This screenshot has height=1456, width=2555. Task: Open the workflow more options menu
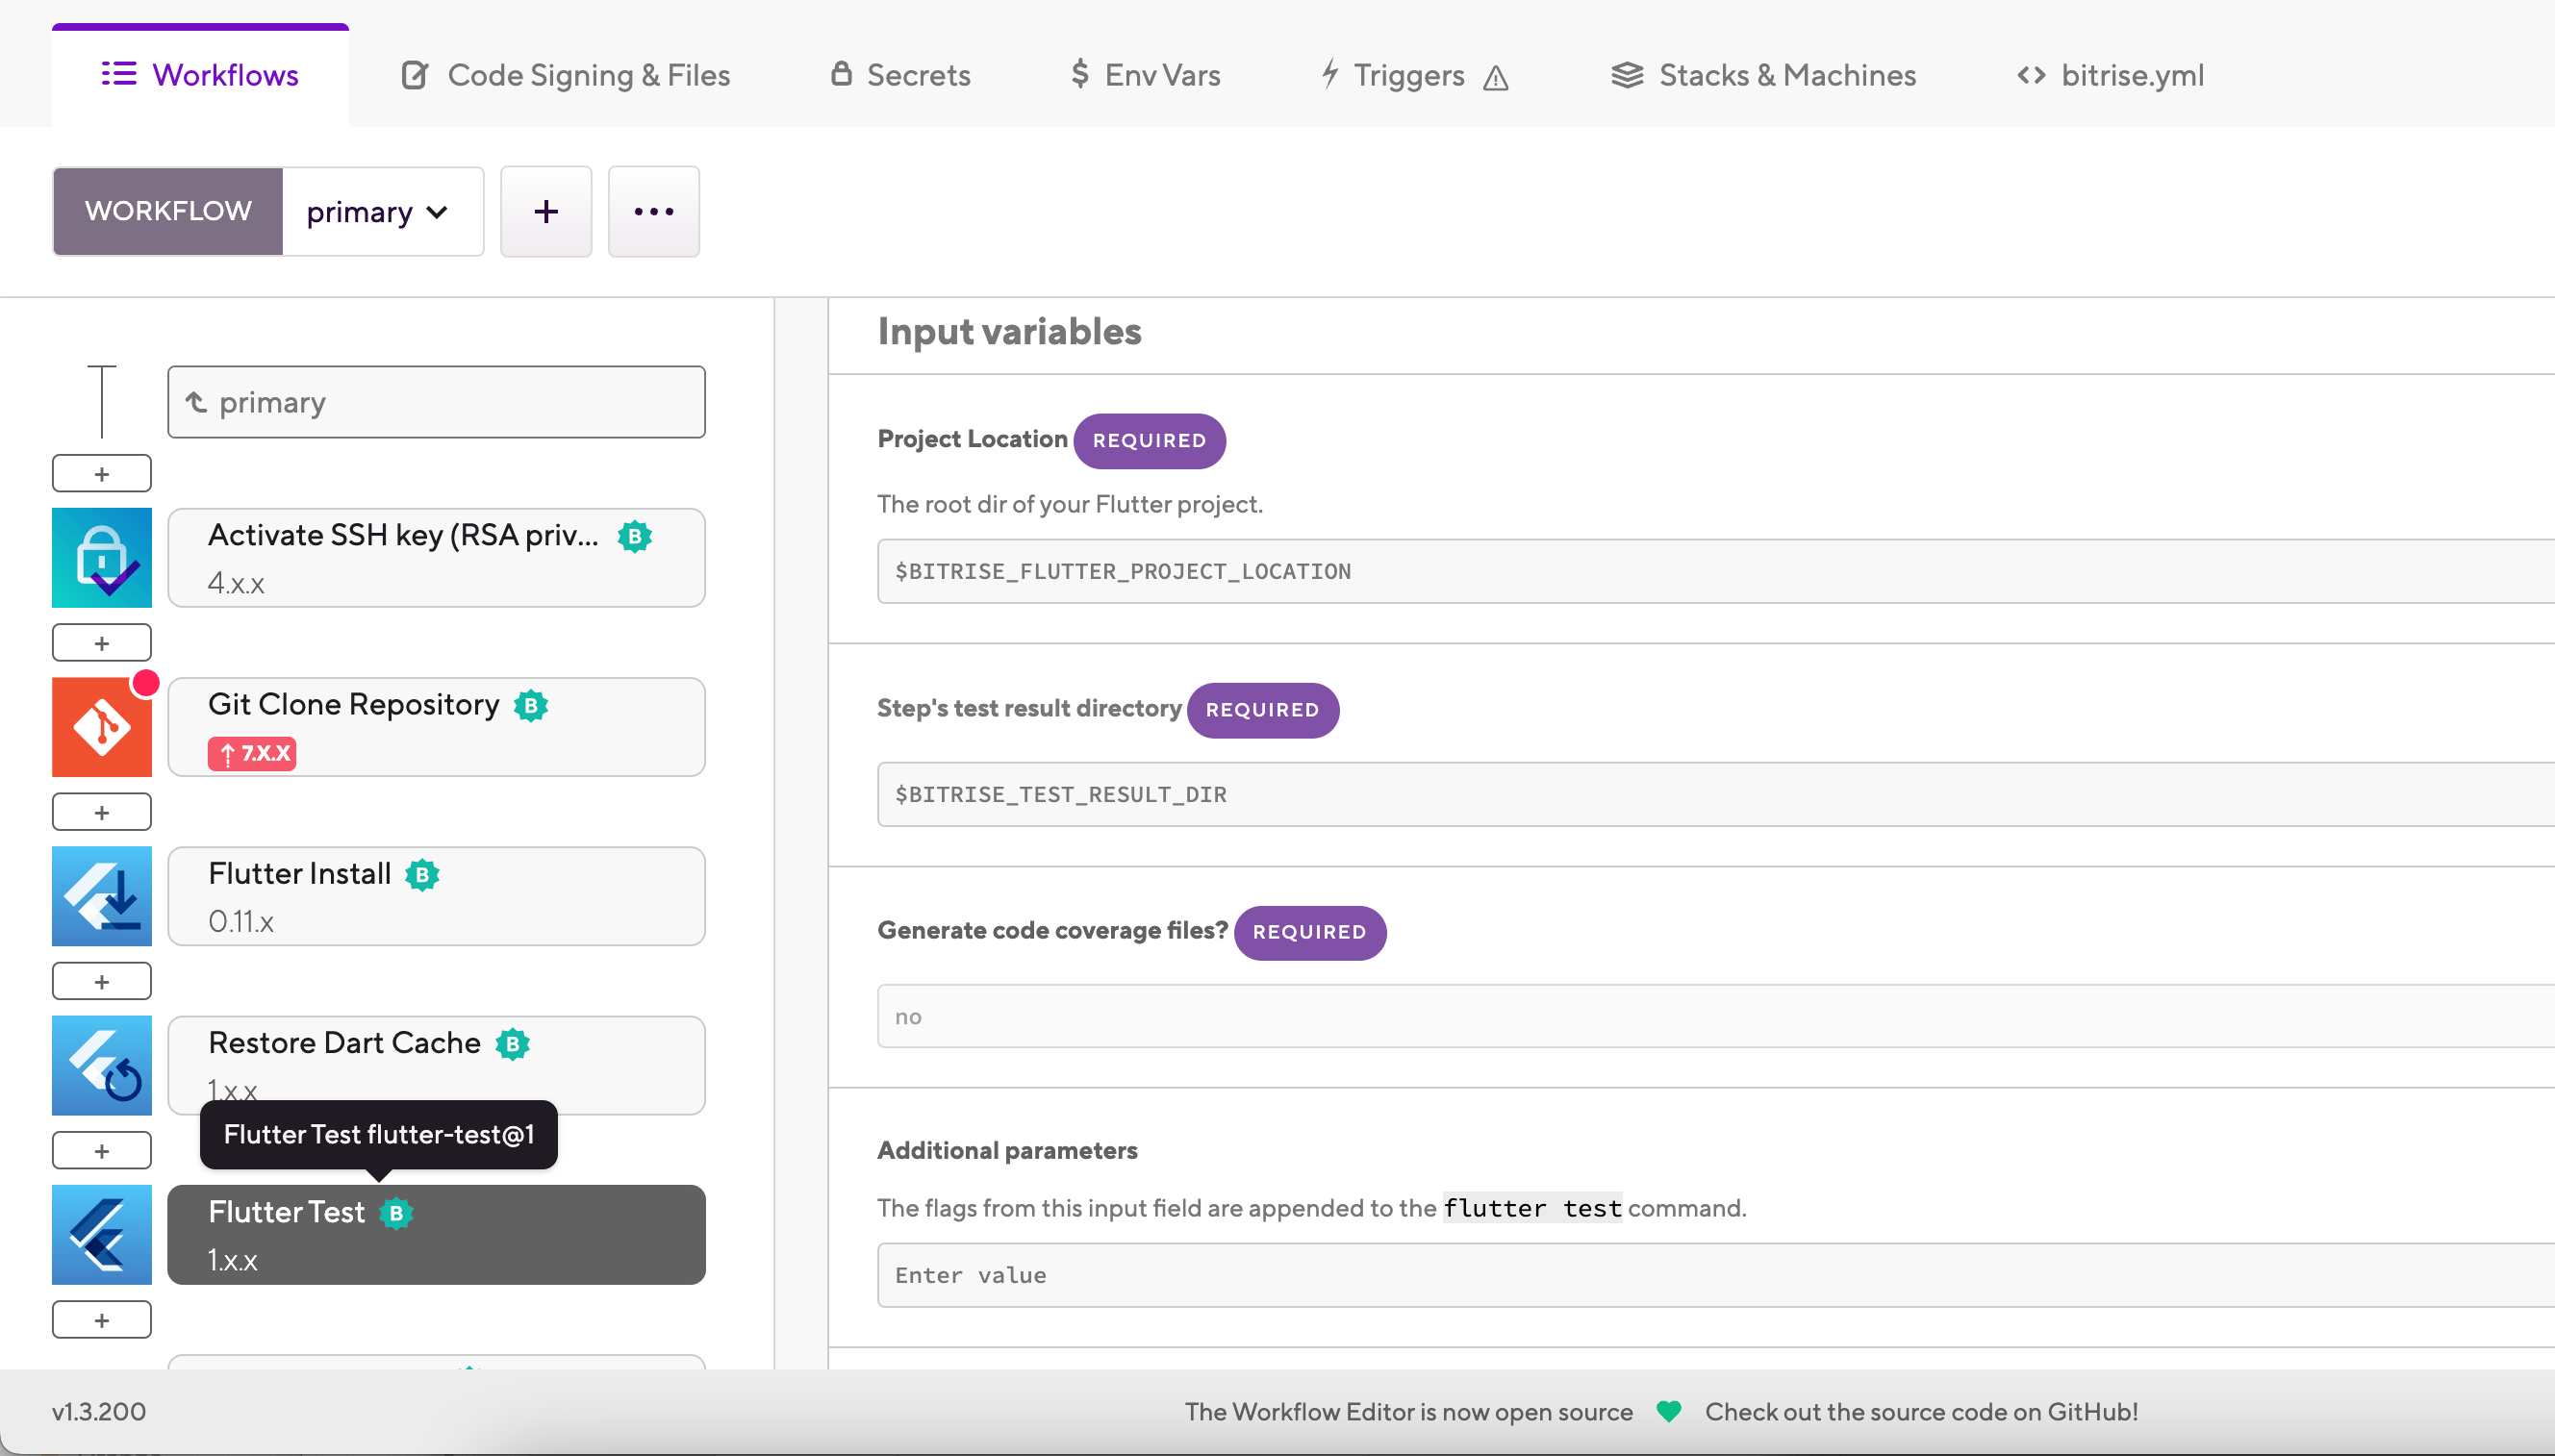653,211
